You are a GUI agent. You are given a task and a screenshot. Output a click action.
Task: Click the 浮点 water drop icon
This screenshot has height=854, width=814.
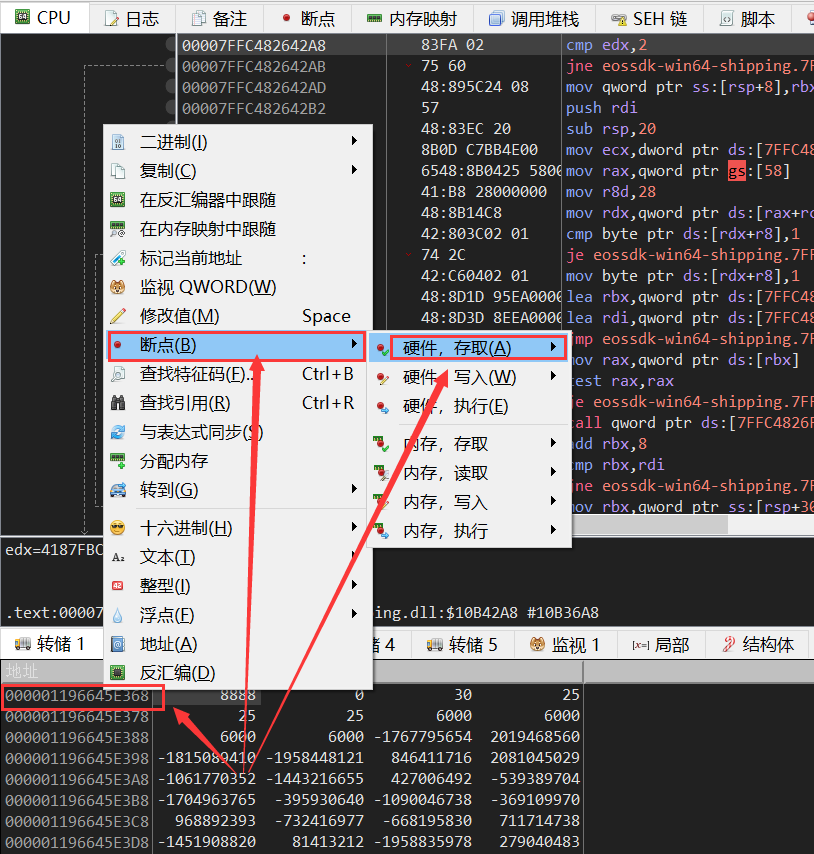pos(118,615)
